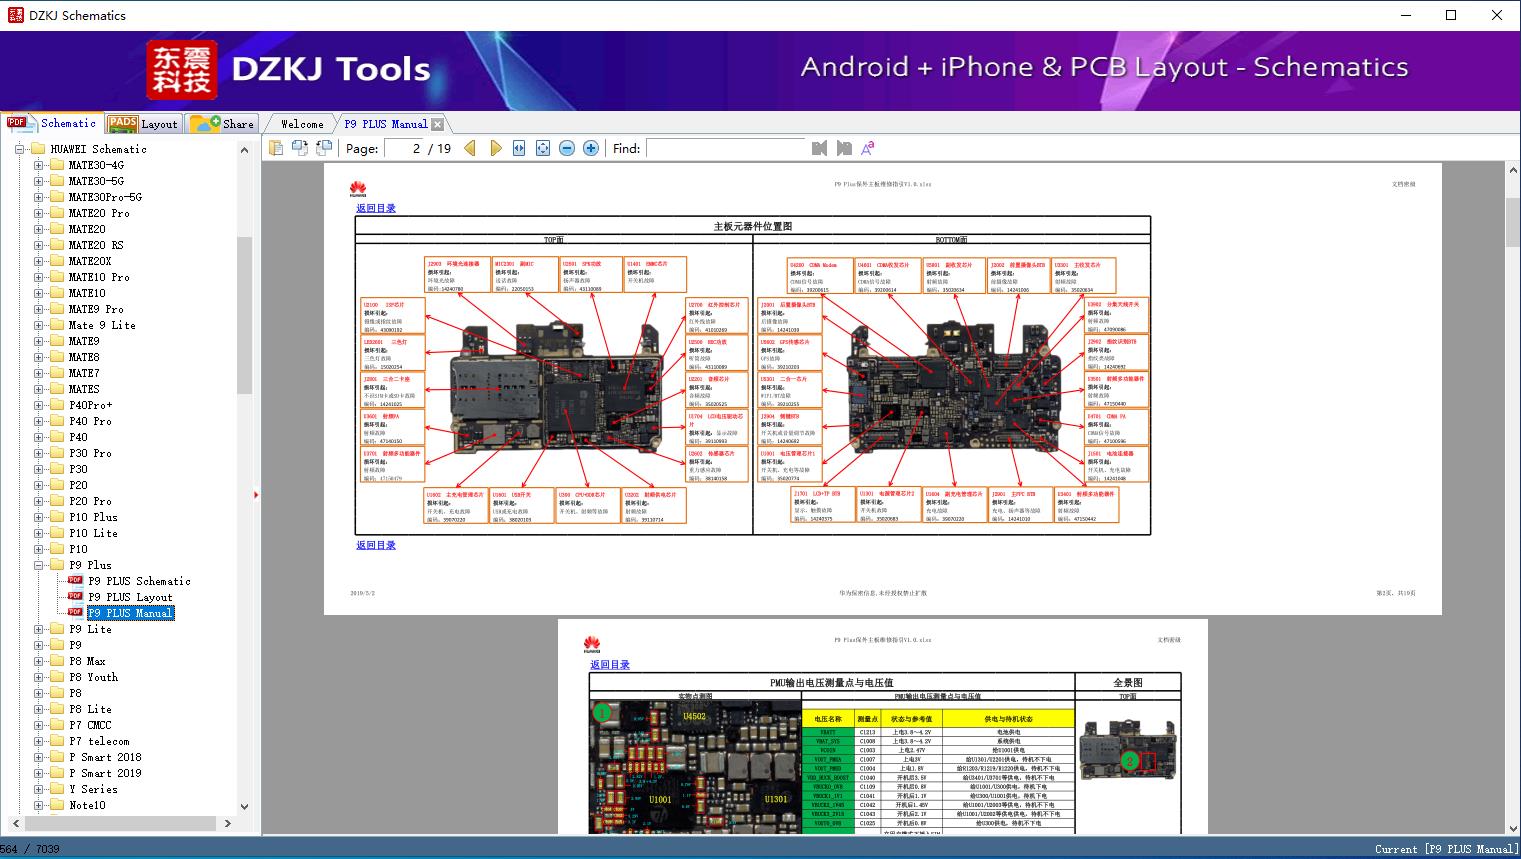The width and height of the screenshot is (1521, 859).
Task: Expand the P10 Plus tree node
Action: pos(38,517)
